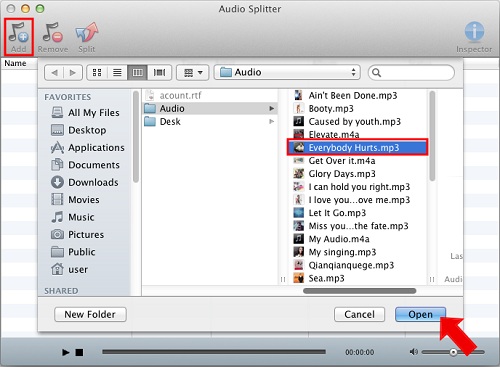
Task: Select Public in Favorites sidebar
Action: (73, 252)
